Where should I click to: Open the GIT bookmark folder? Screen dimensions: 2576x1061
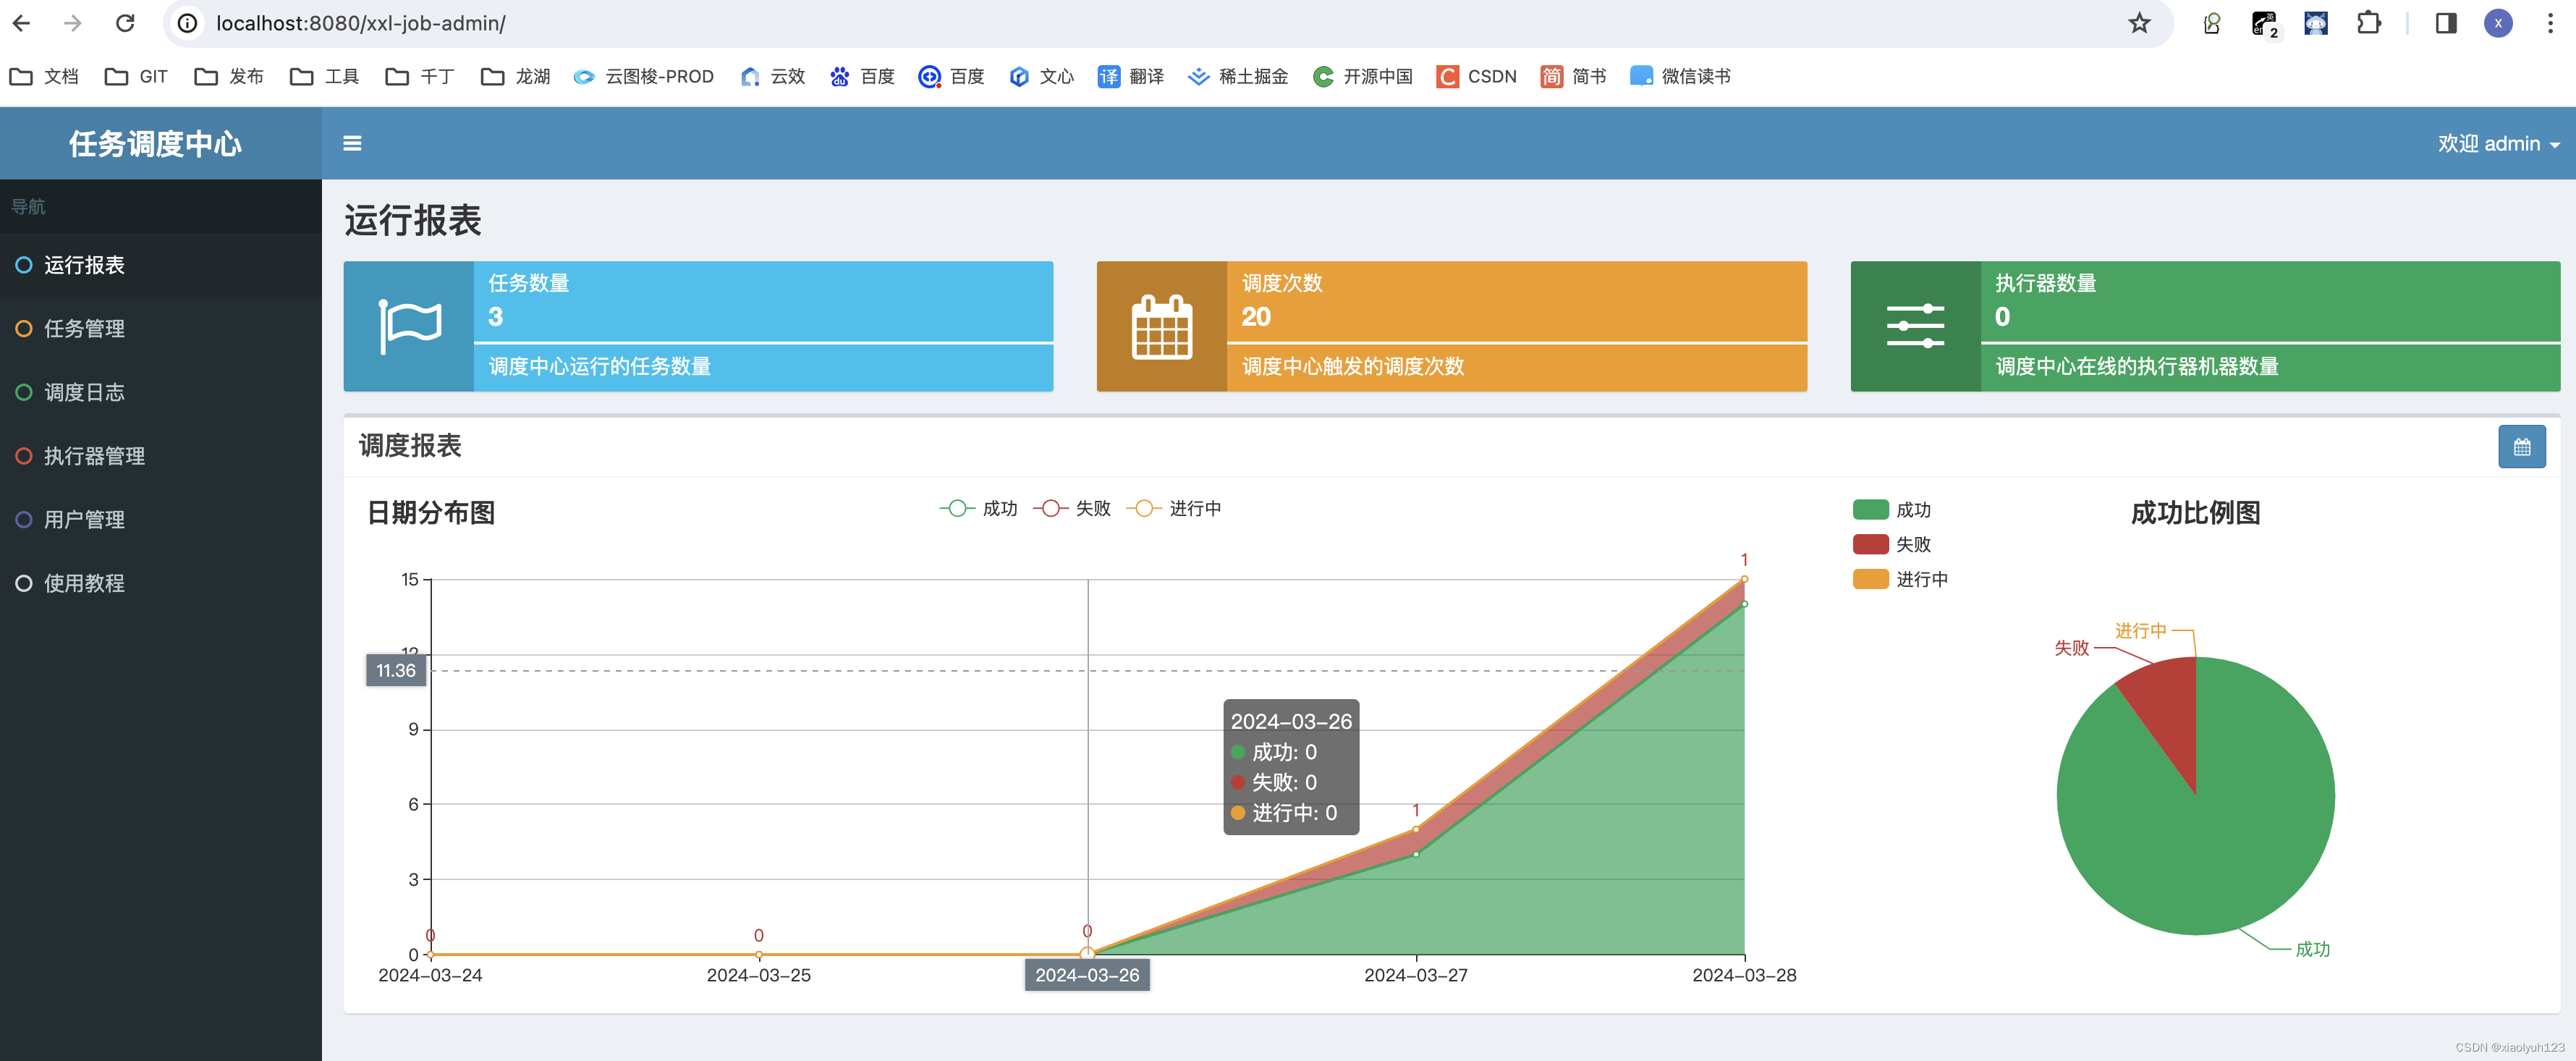pos(137,76)
